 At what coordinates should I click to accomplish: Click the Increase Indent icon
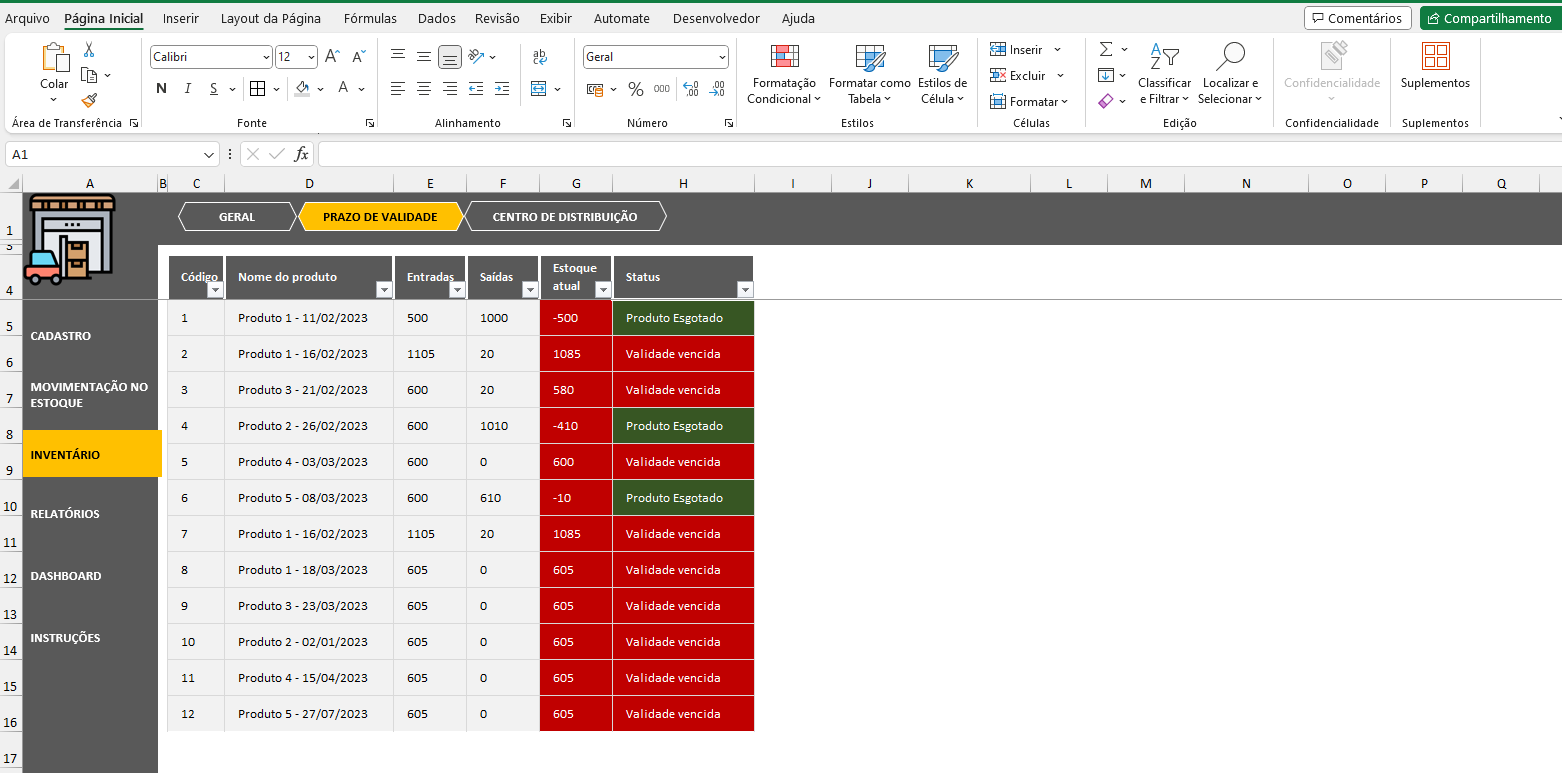pyautogui.click(x=502, y=89)
